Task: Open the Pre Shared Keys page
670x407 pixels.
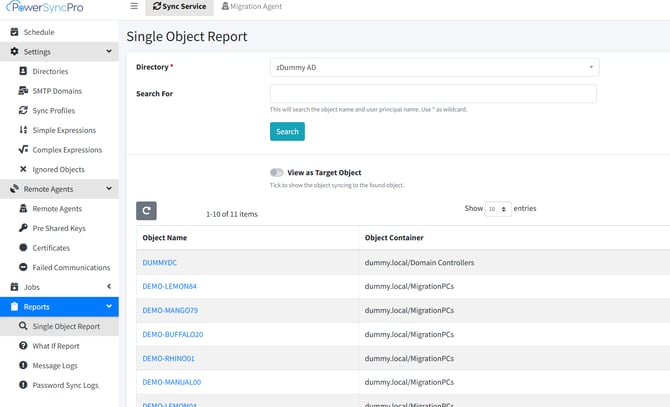Action: coord(59,228)
